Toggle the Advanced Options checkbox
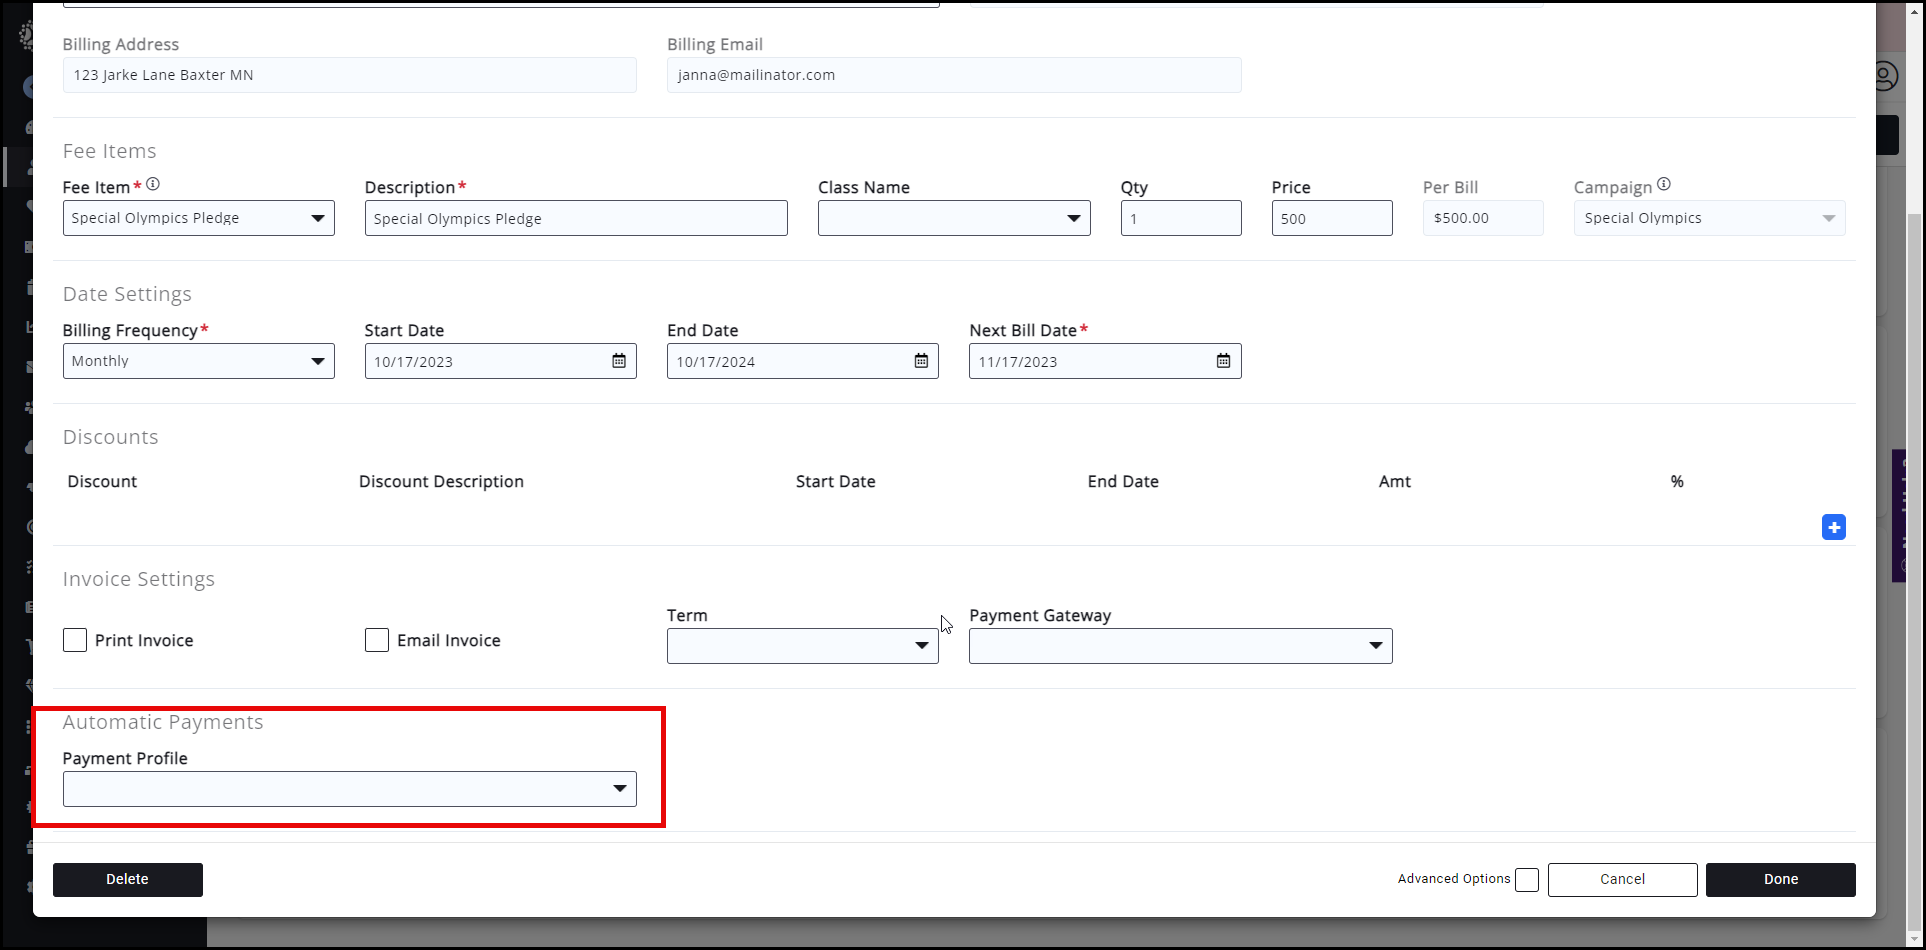The width and height of the screenshot is (1926, 950). (x=1526, y=880)
